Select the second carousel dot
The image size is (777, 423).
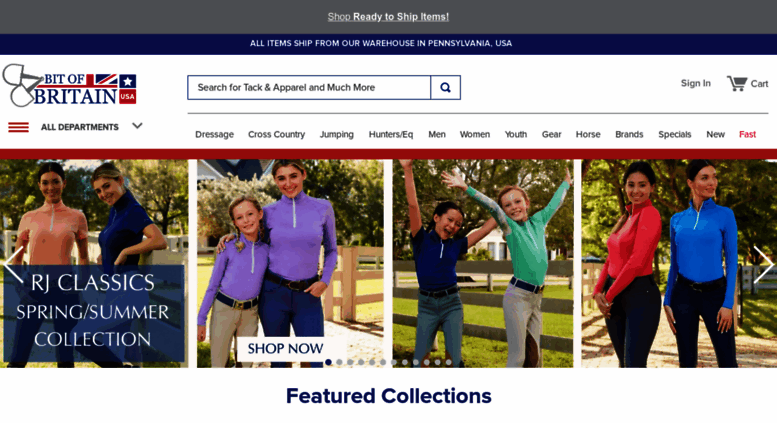[339, 362]
